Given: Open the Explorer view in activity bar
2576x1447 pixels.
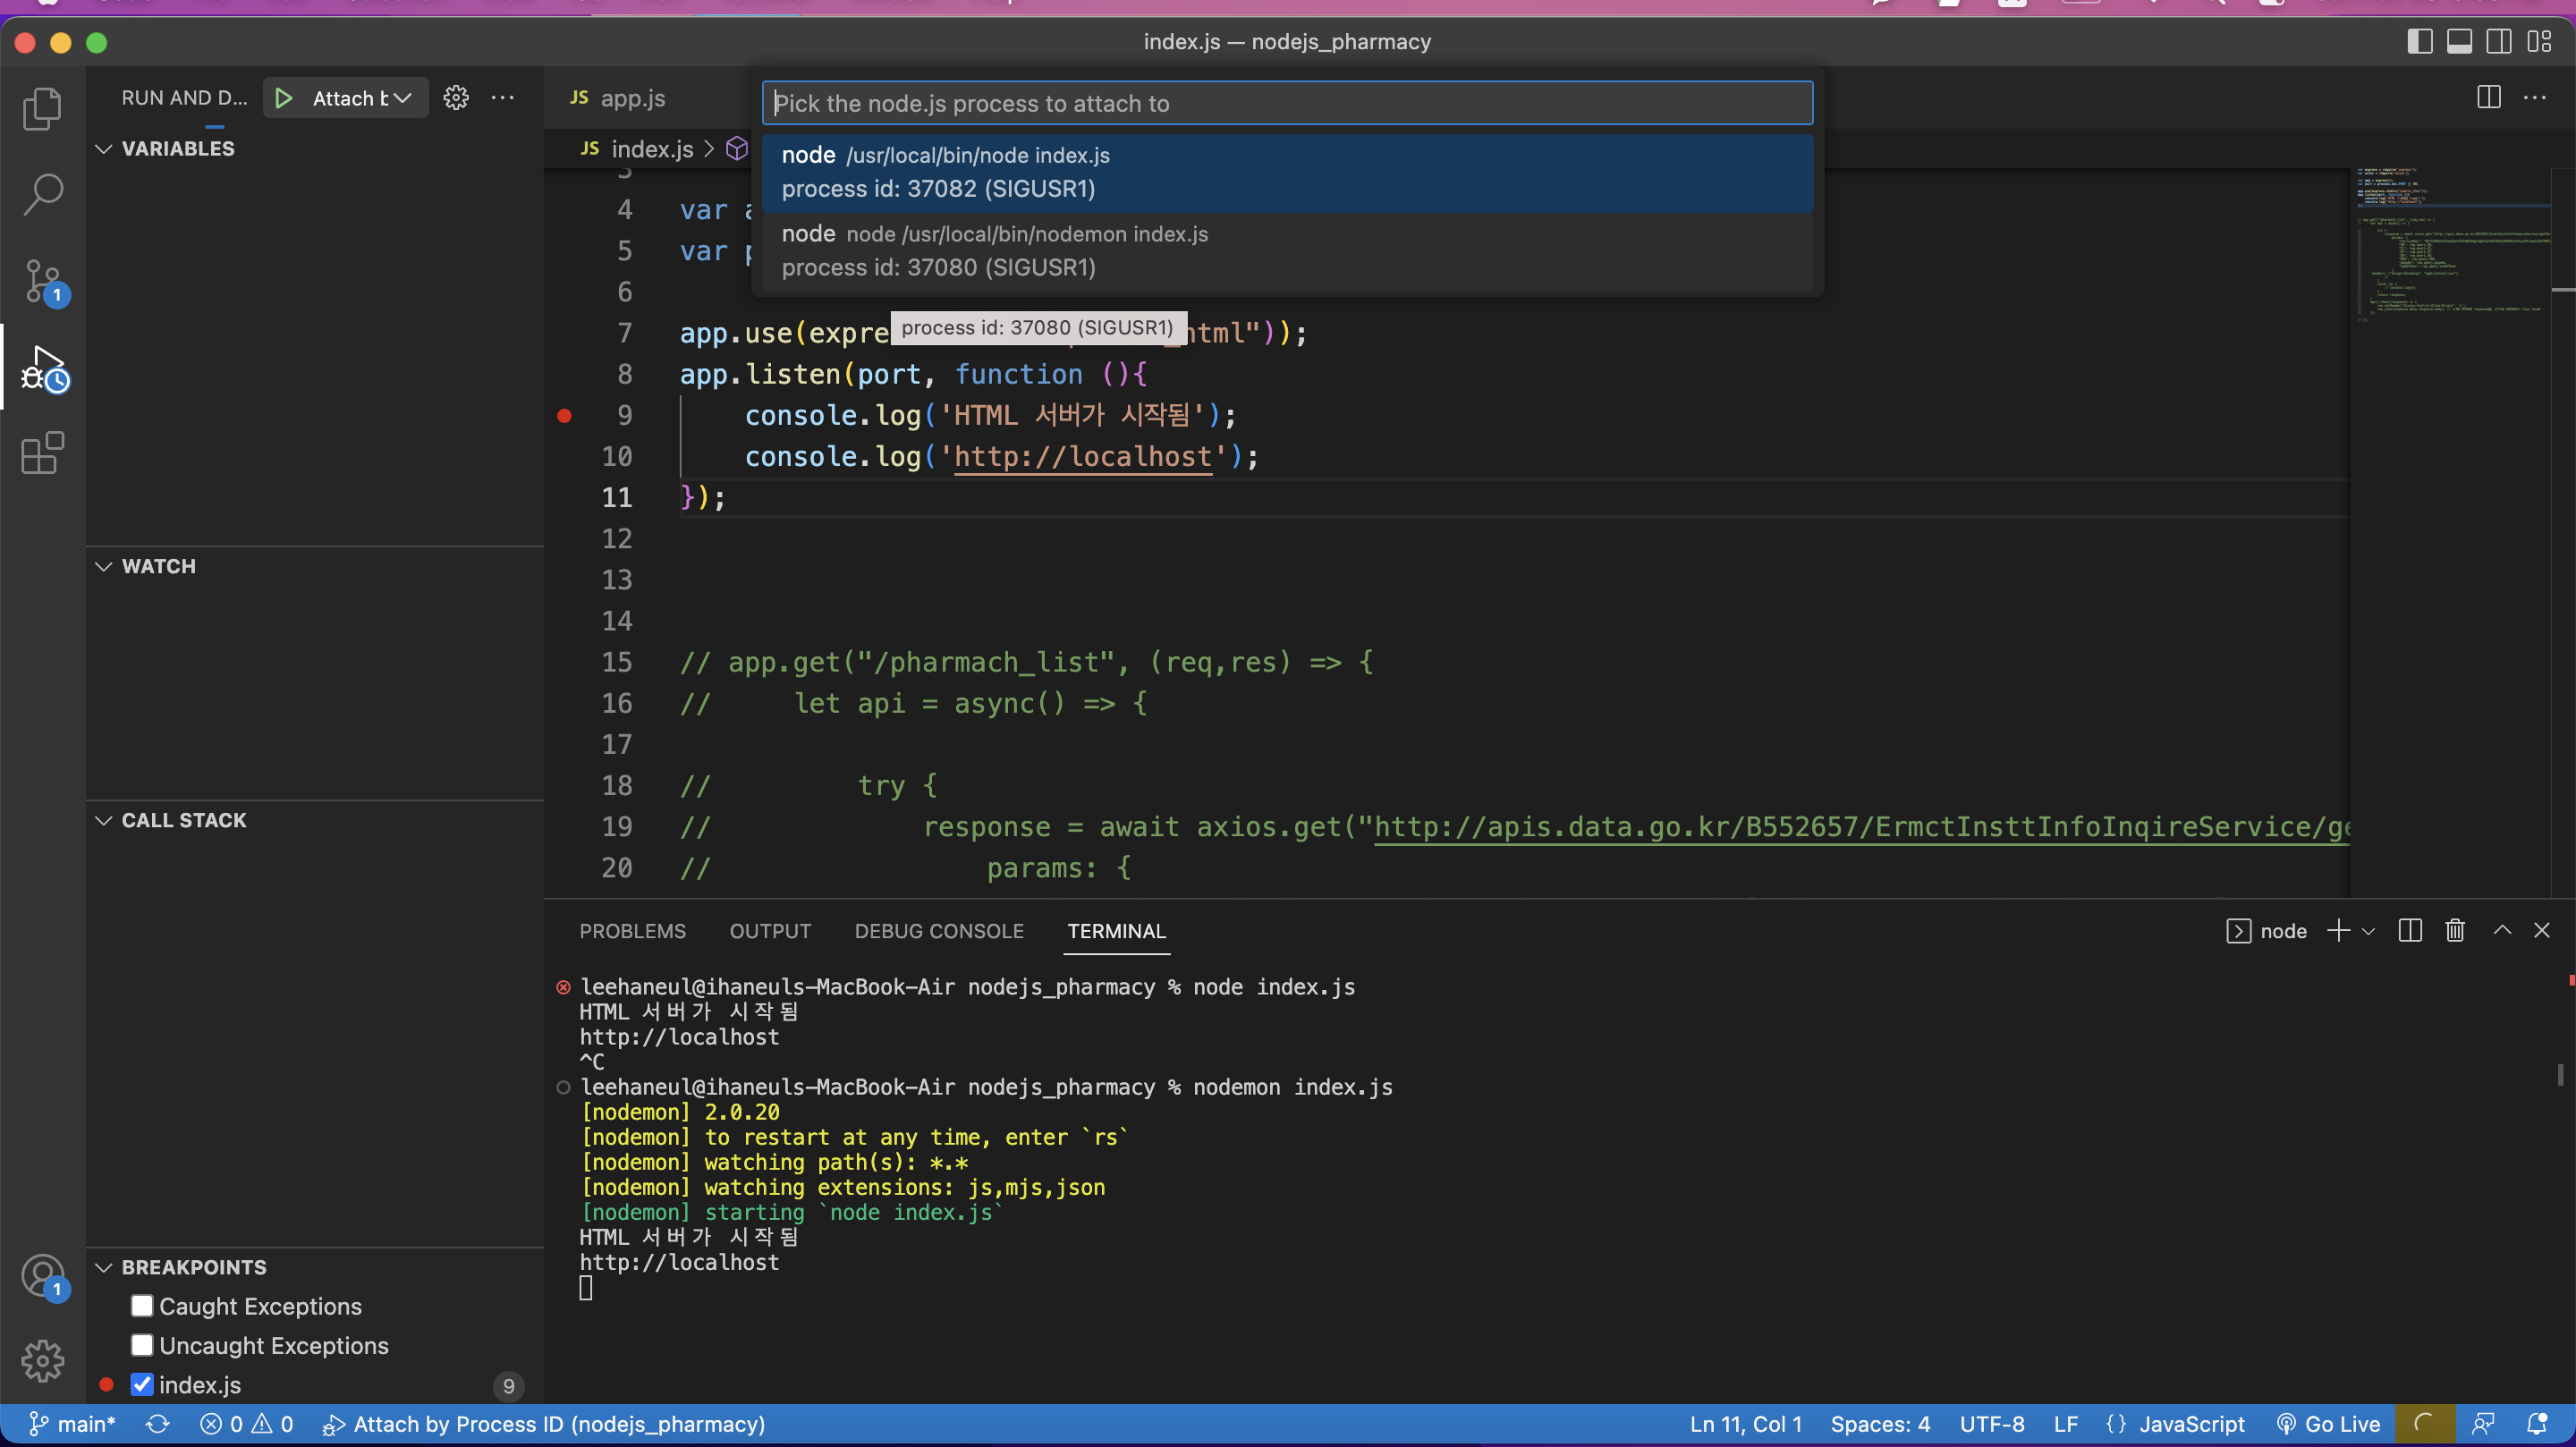Looking at the screenshot, I should [x=42, y=108].
